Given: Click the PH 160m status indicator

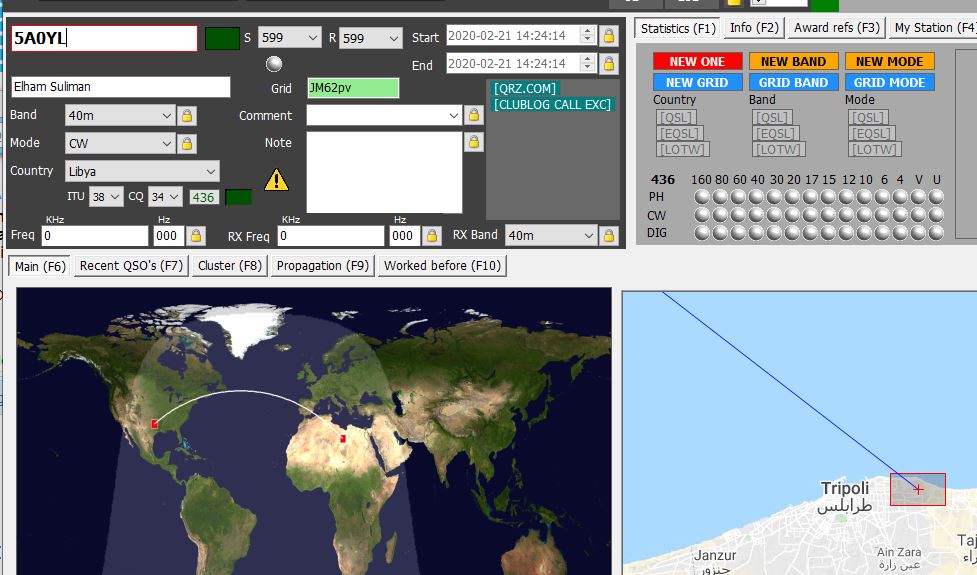Looking at the screenshot, I should (x=702, y=197).
